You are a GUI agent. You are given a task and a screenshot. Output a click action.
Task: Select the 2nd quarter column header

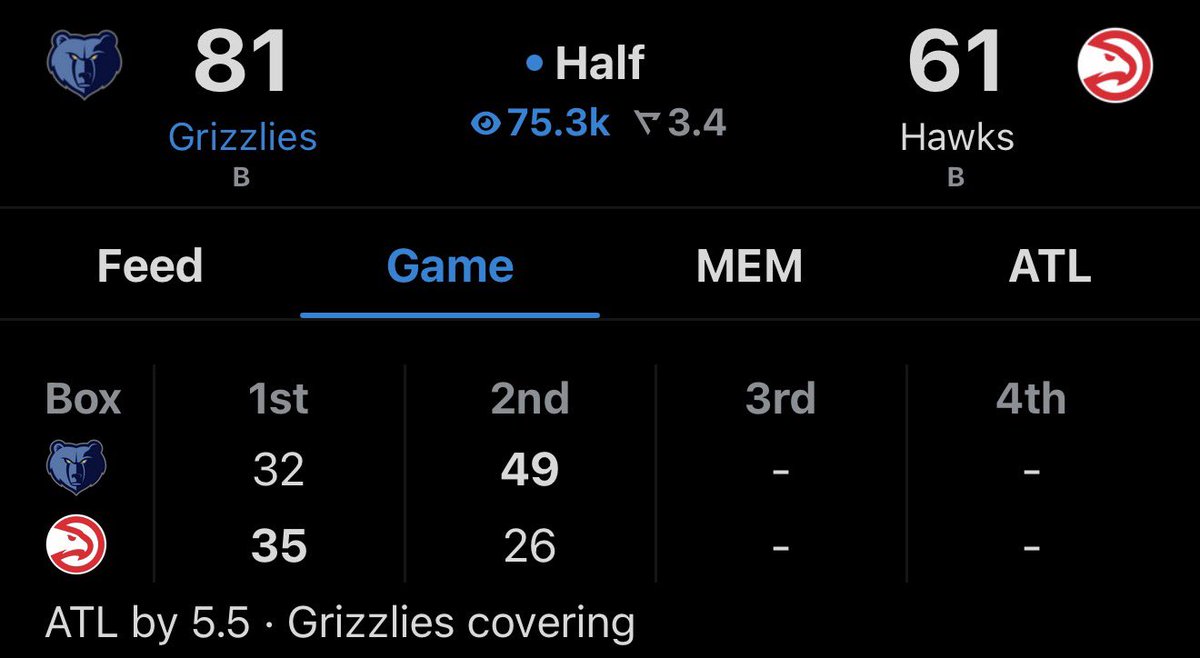530,399
